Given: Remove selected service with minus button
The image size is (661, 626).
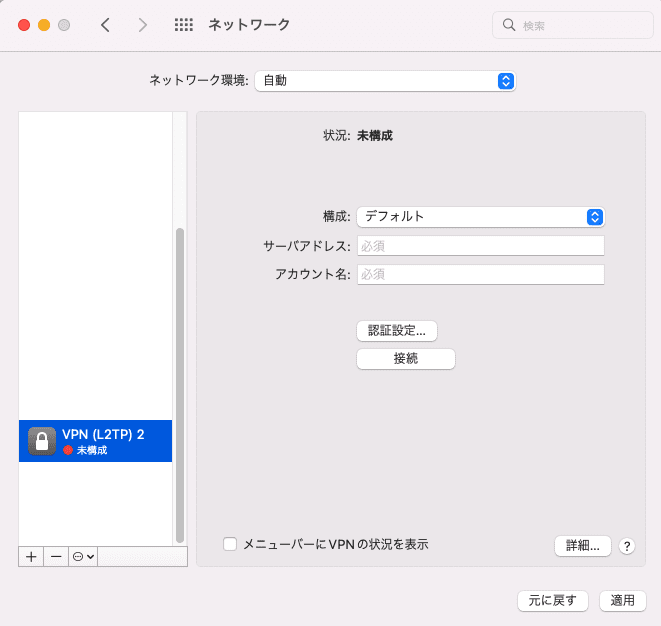Looking at the screenshot, I should pyautogui.click(x=56, y=557).
